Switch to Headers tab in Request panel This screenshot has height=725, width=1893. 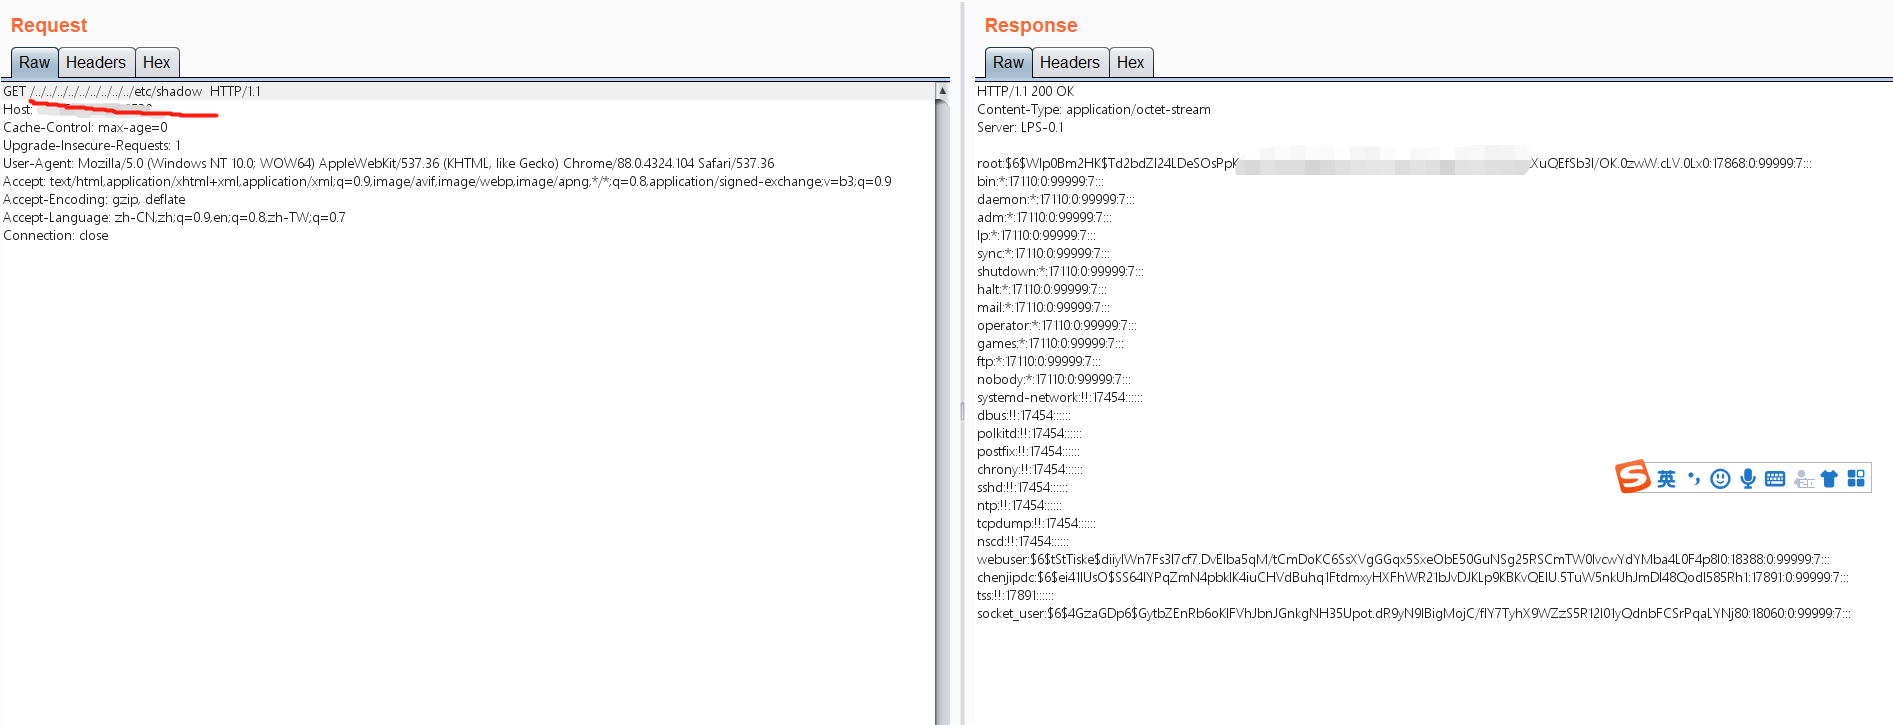pos(96,62)
